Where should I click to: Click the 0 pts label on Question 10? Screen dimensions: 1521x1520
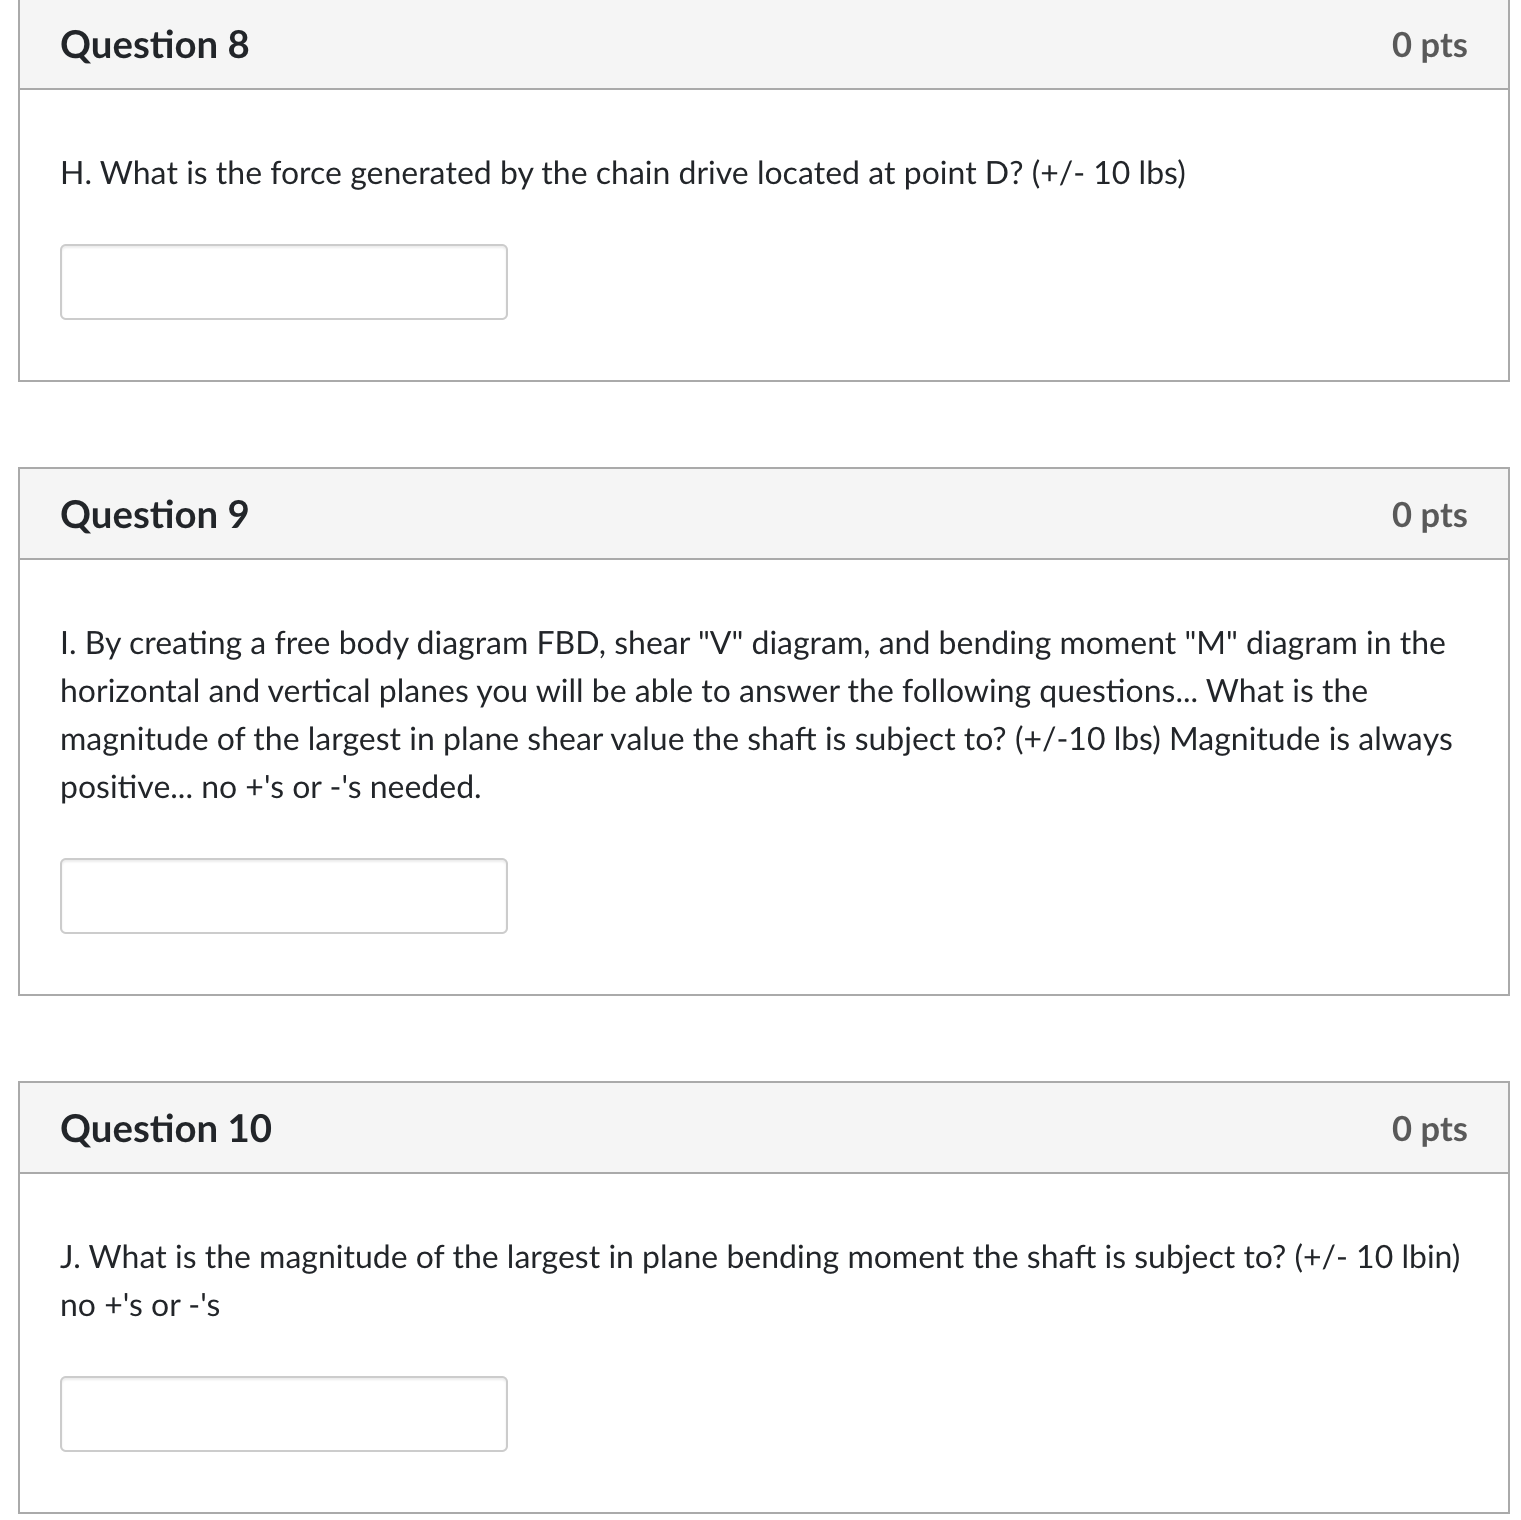point(1431,1128)
